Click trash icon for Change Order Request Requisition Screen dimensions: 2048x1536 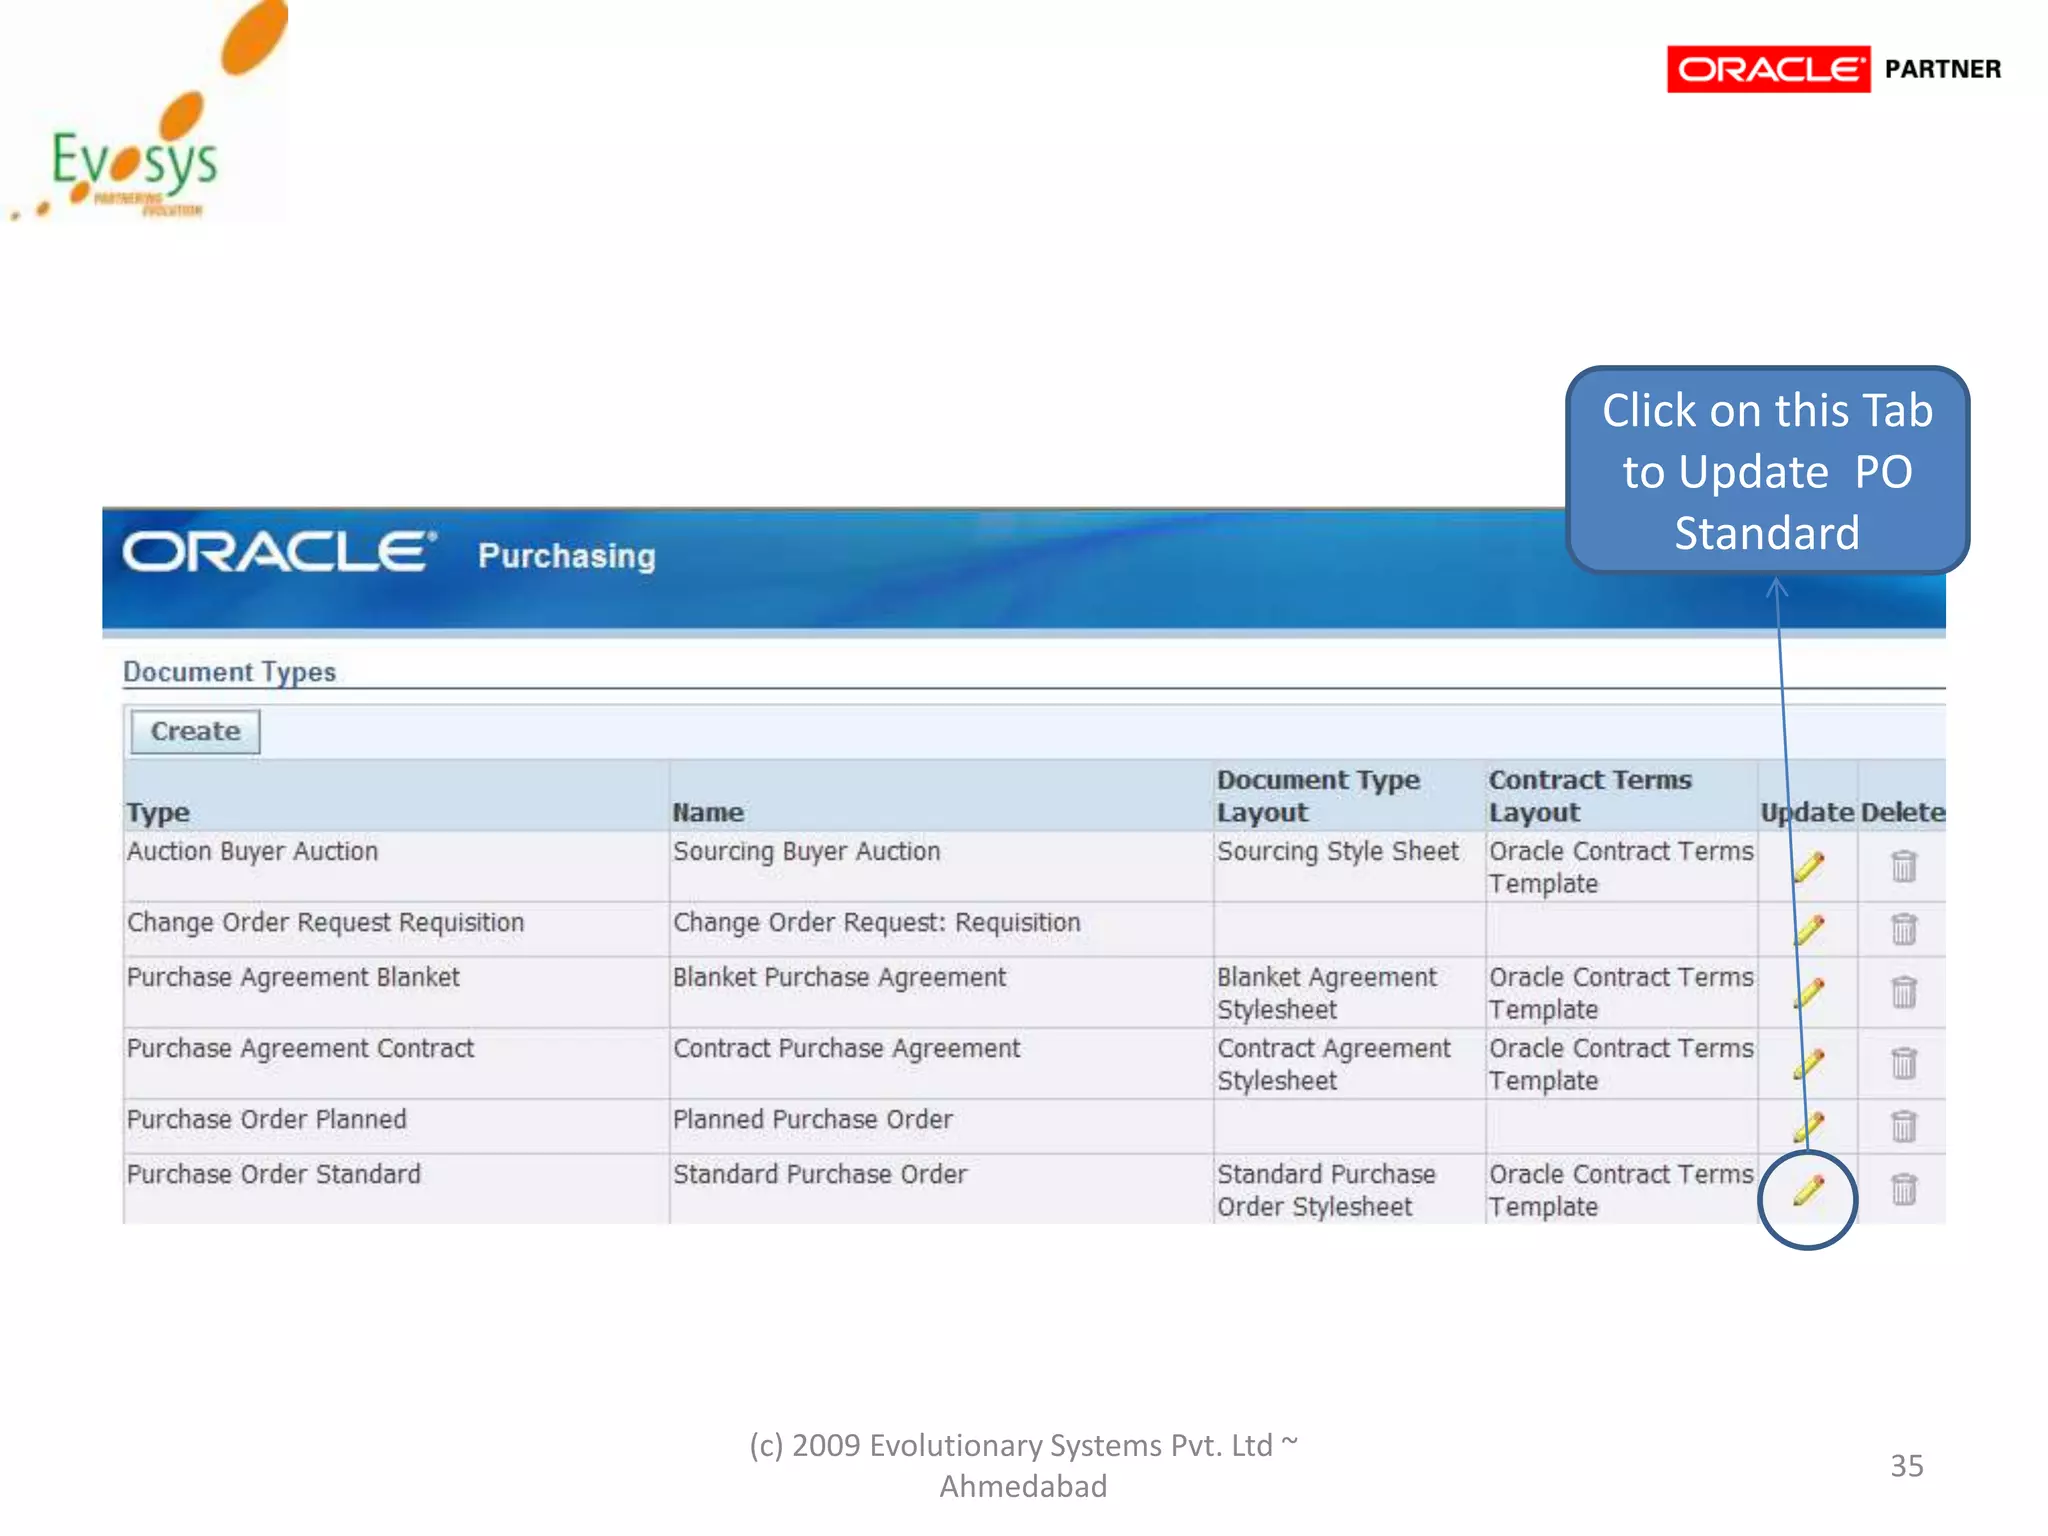(x=1904, y=929)
